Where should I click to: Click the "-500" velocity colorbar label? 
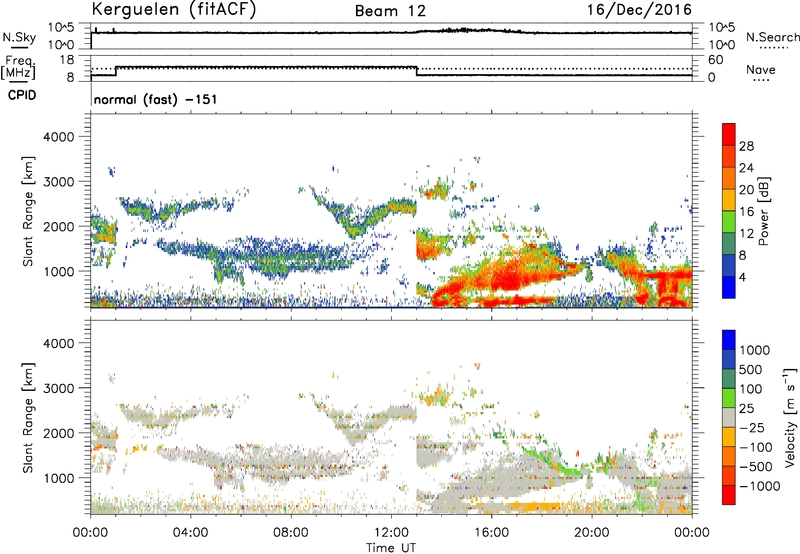[755, 467]
